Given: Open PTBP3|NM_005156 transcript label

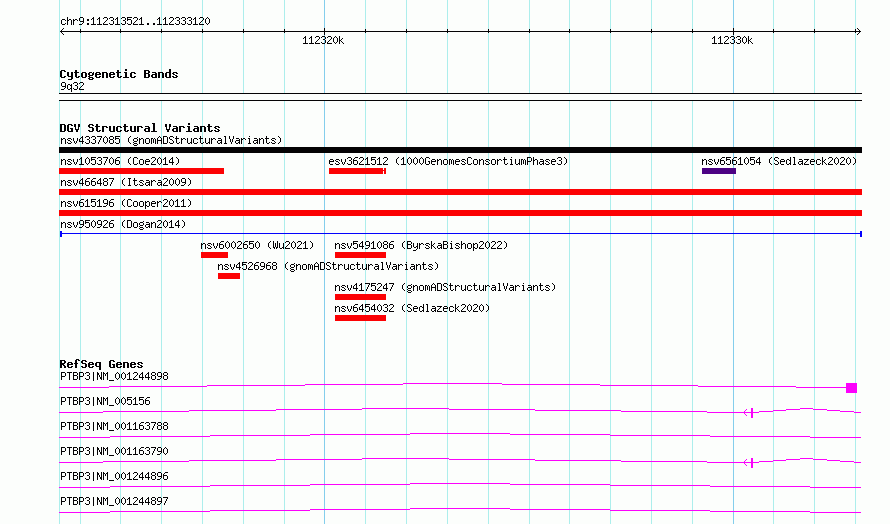Looking at the screenshot, I should coord(105,401).
